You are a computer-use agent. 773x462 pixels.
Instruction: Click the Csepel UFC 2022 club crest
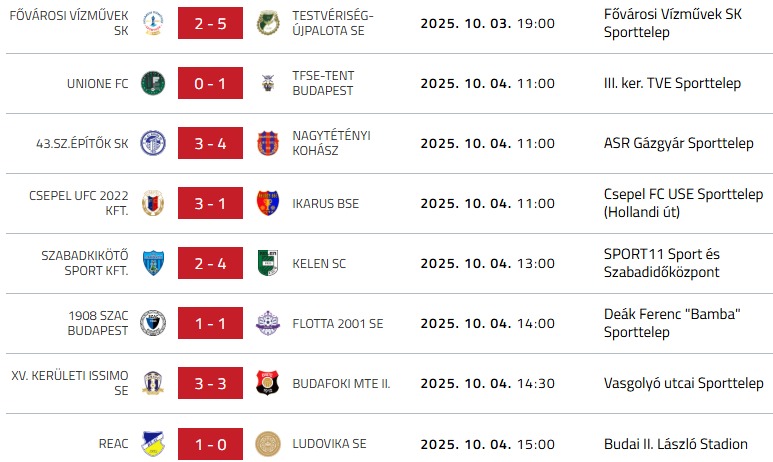pos(152,203)
